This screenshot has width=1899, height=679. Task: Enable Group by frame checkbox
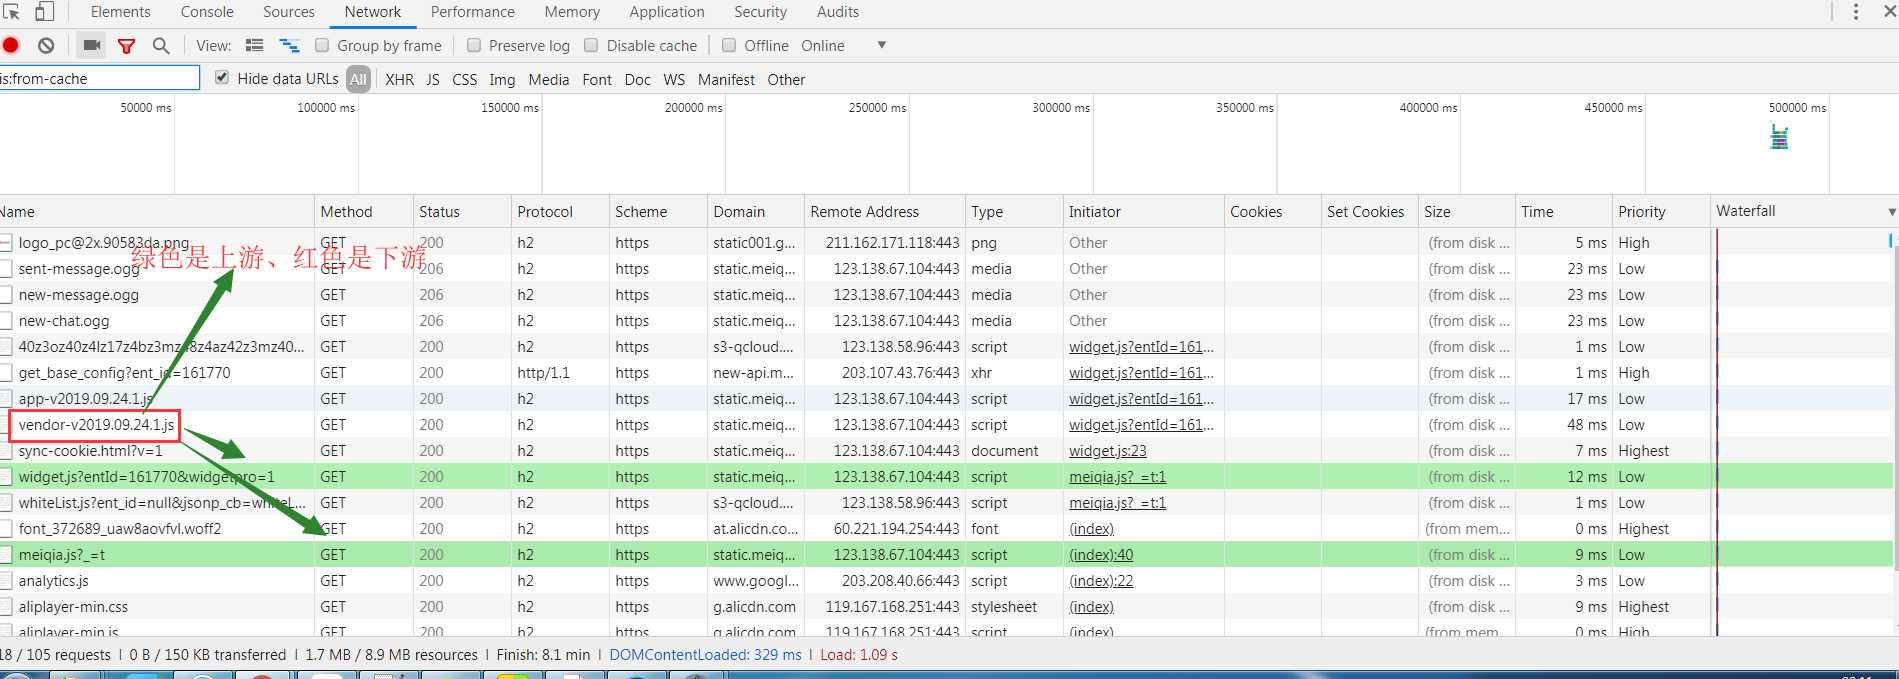coord(322,45)
